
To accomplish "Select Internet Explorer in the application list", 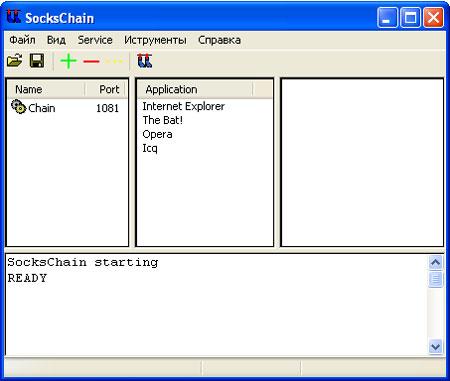I will click(x=184, y=106).
